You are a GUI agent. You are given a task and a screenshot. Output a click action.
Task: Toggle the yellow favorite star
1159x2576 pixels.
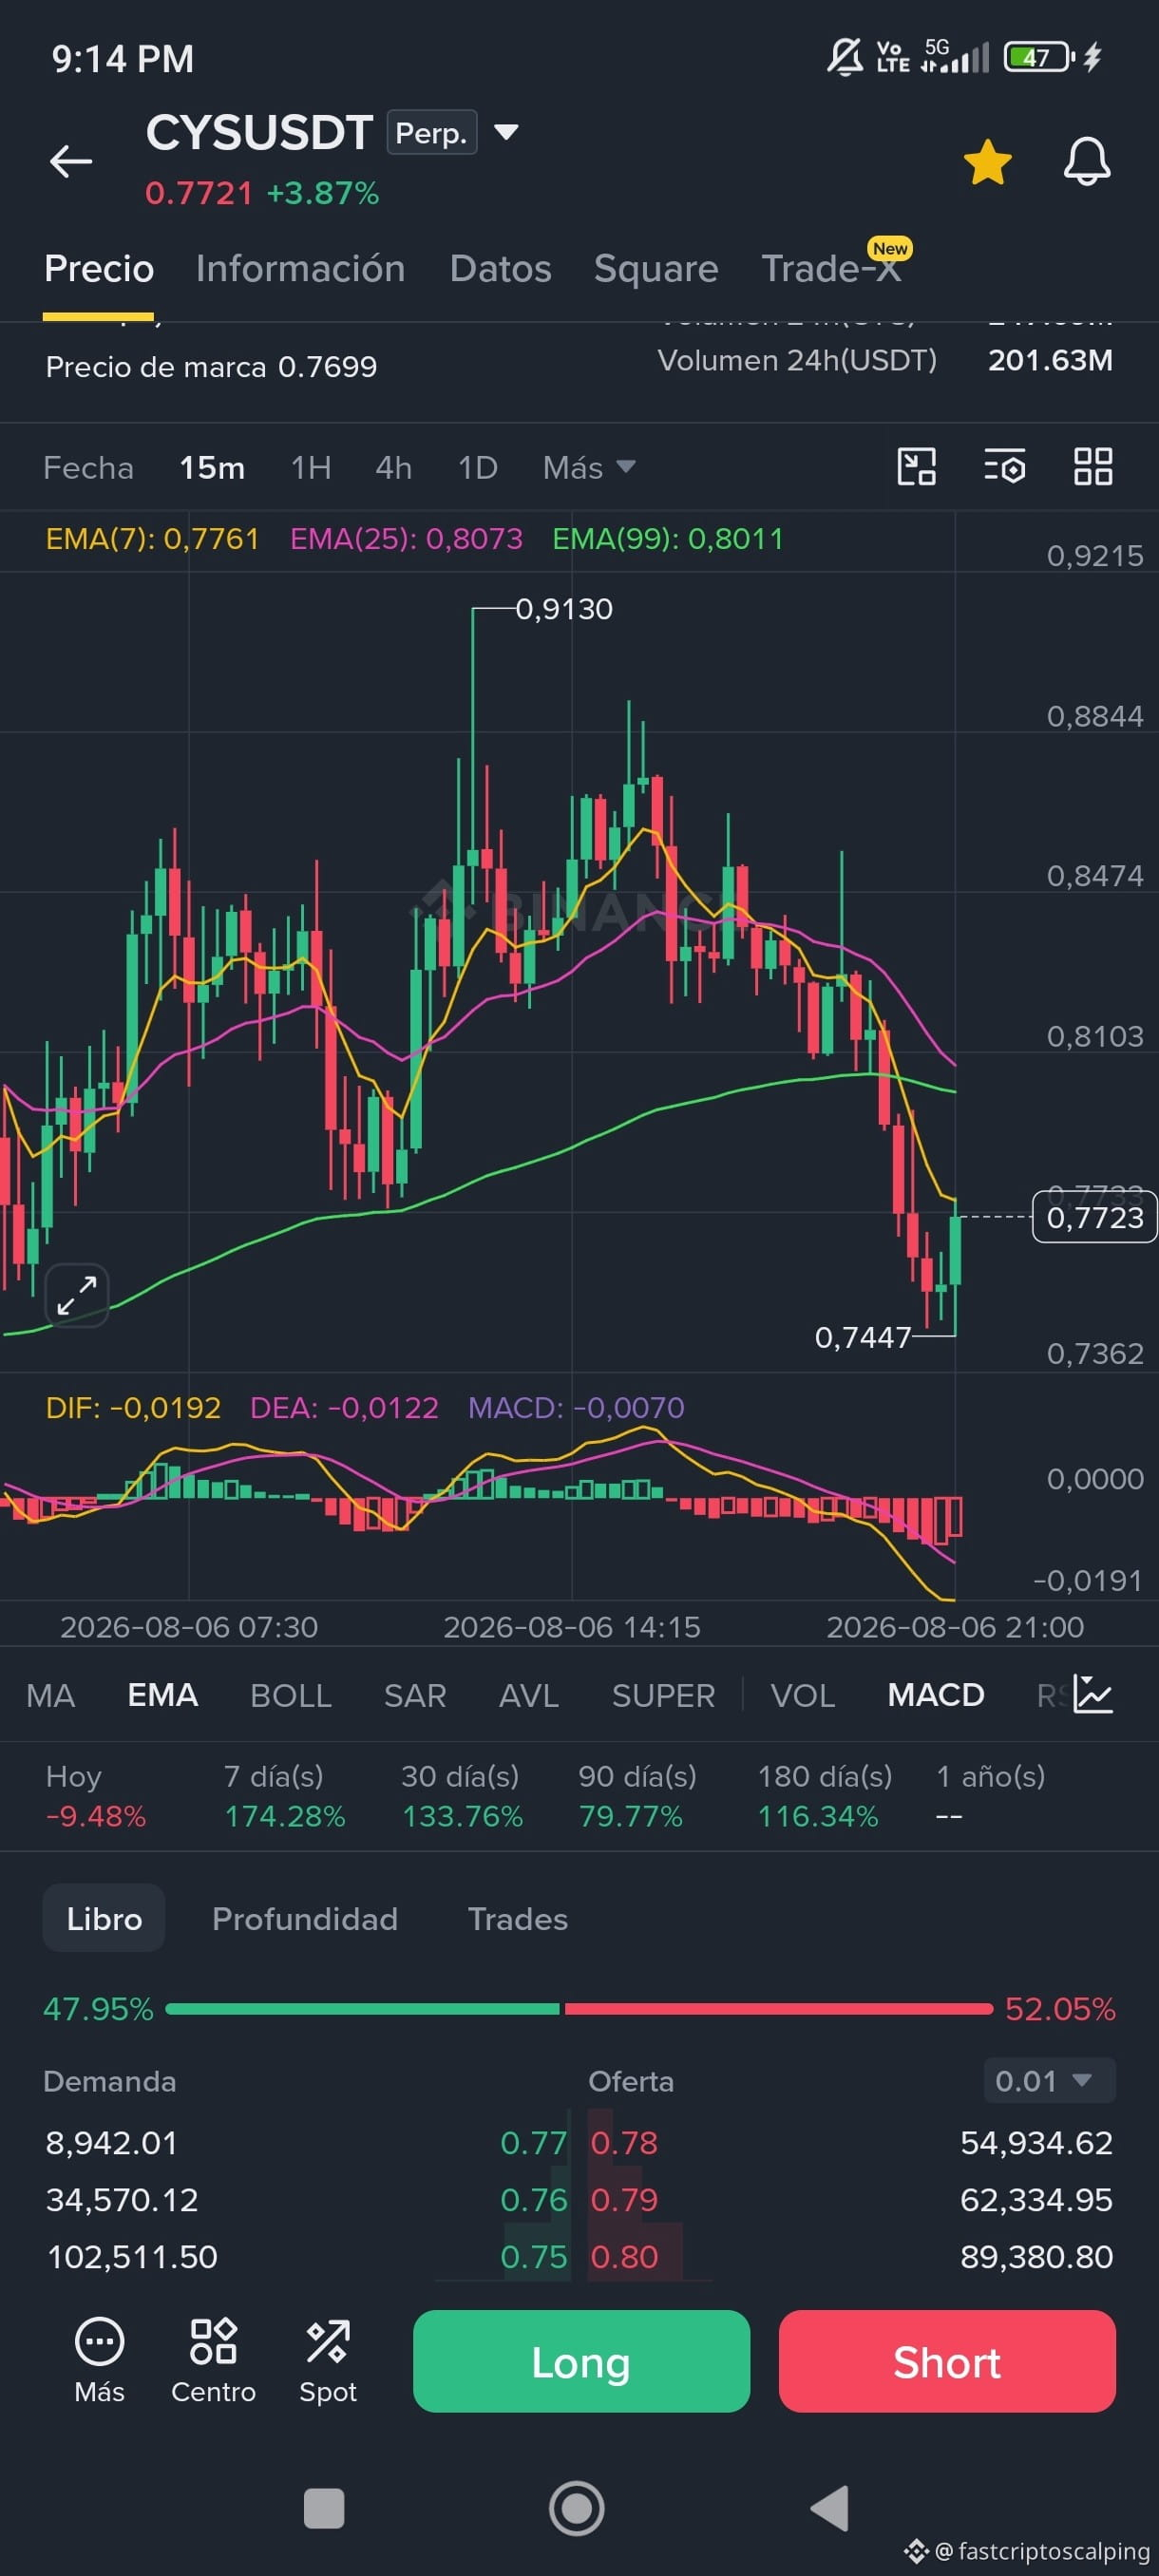tap(987, 162)
